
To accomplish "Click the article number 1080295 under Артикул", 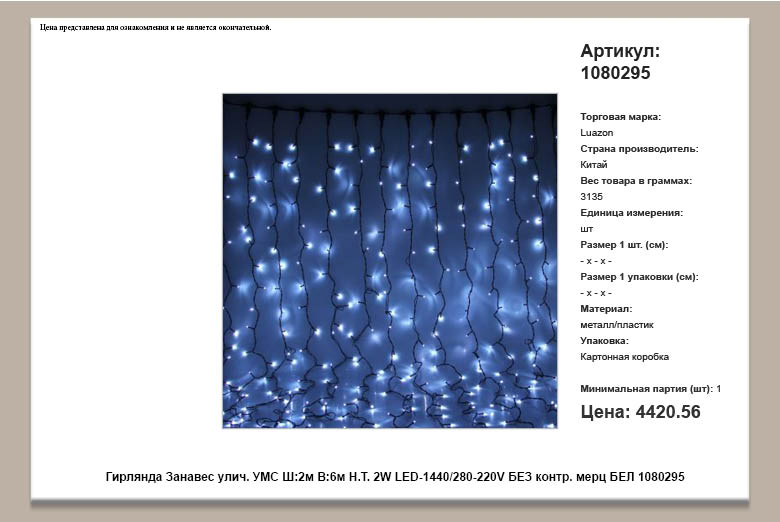I will click(x=615, y=73).
